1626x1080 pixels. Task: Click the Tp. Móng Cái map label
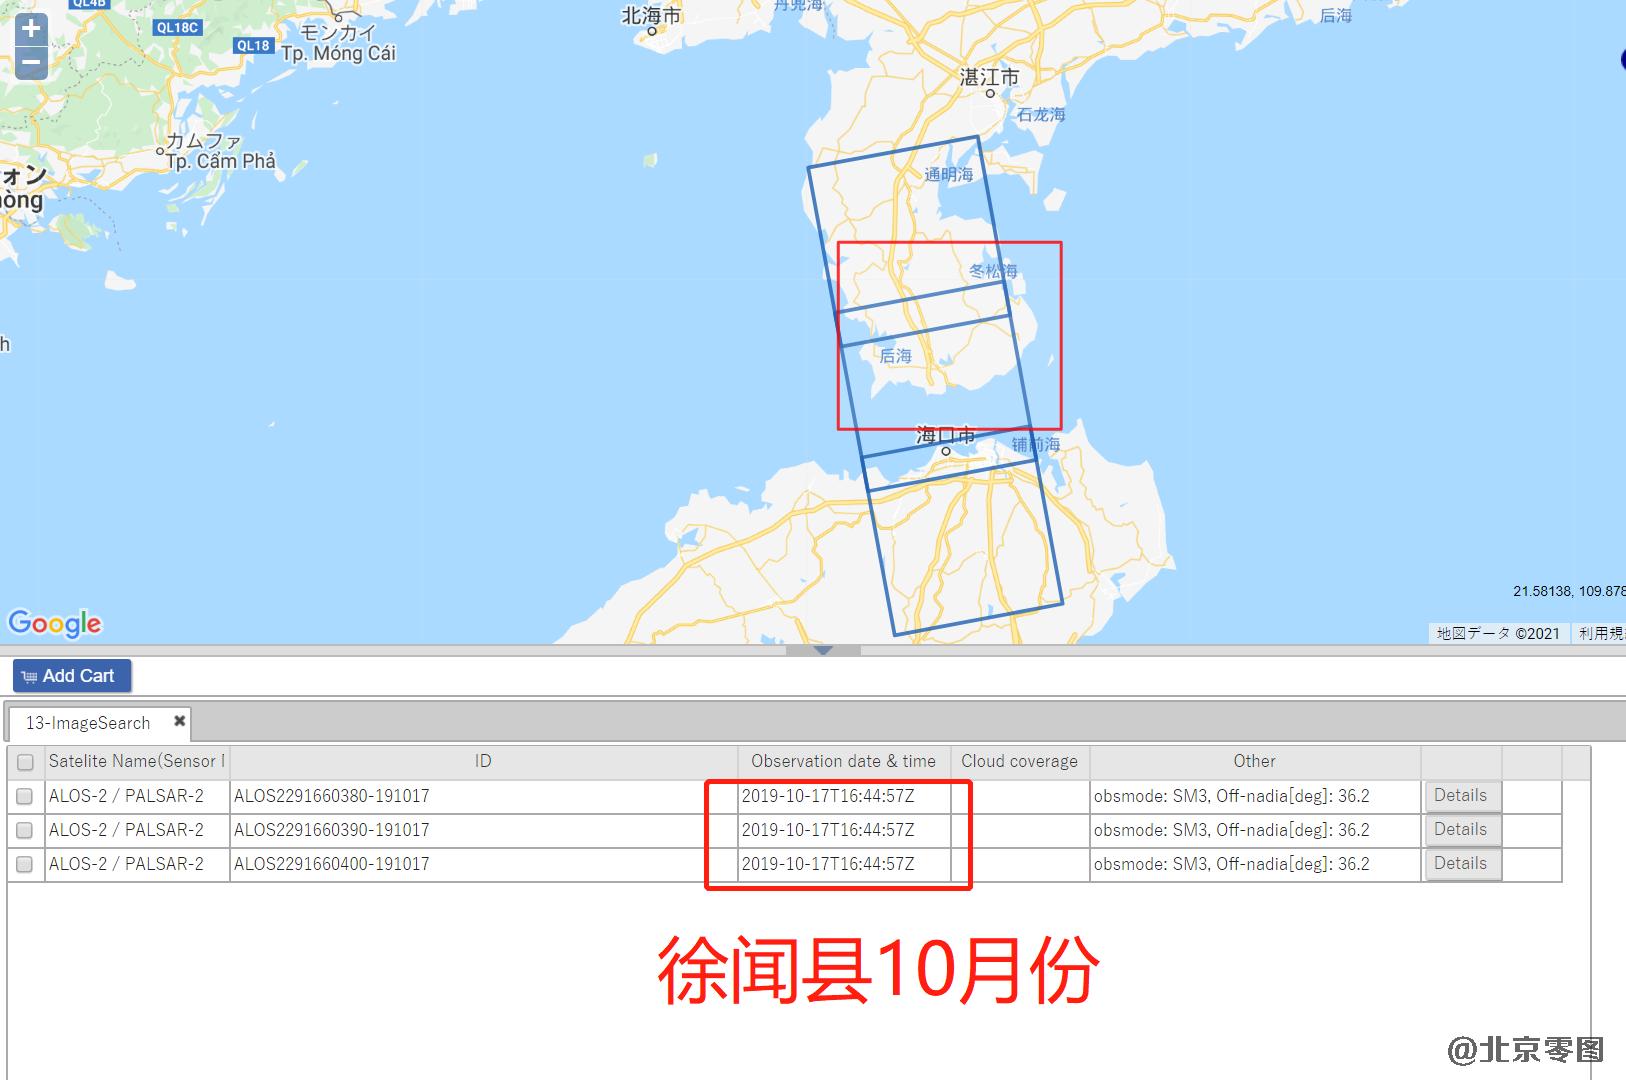click(x=338, y=54)
